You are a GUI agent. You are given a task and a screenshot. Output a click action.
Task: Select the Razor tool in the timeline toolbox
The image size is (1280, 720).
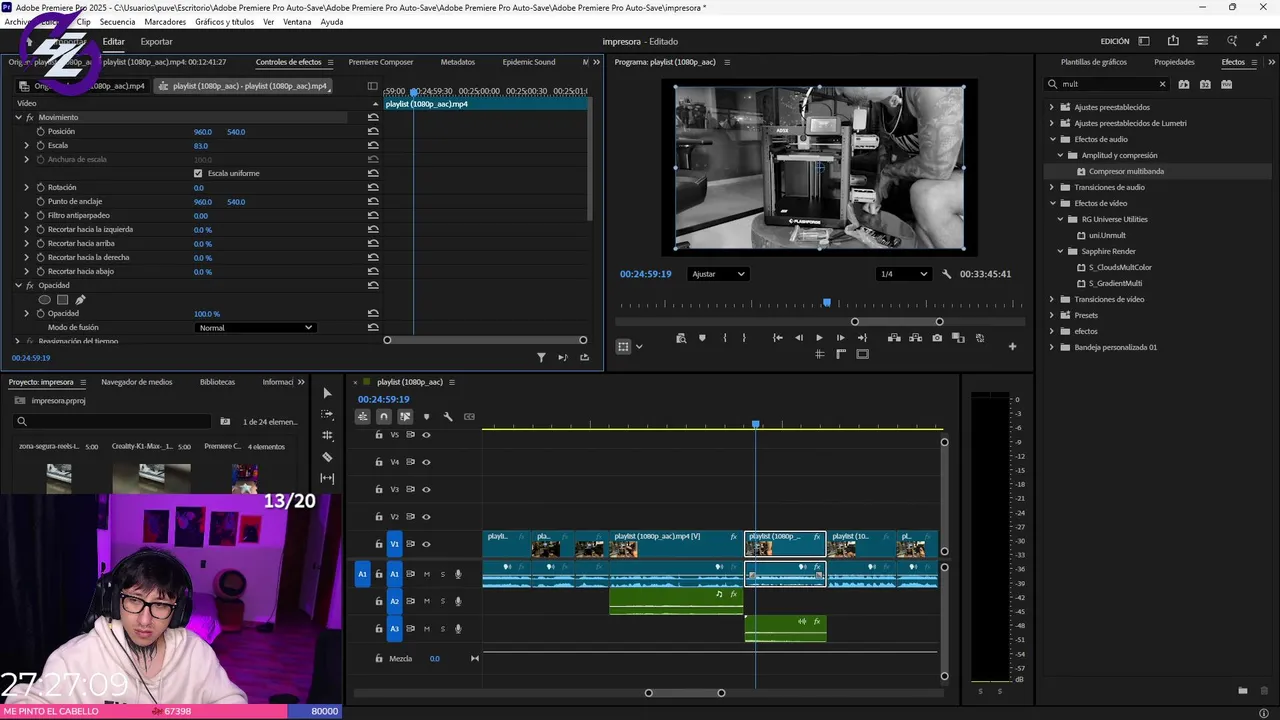(x=327, y=457)
